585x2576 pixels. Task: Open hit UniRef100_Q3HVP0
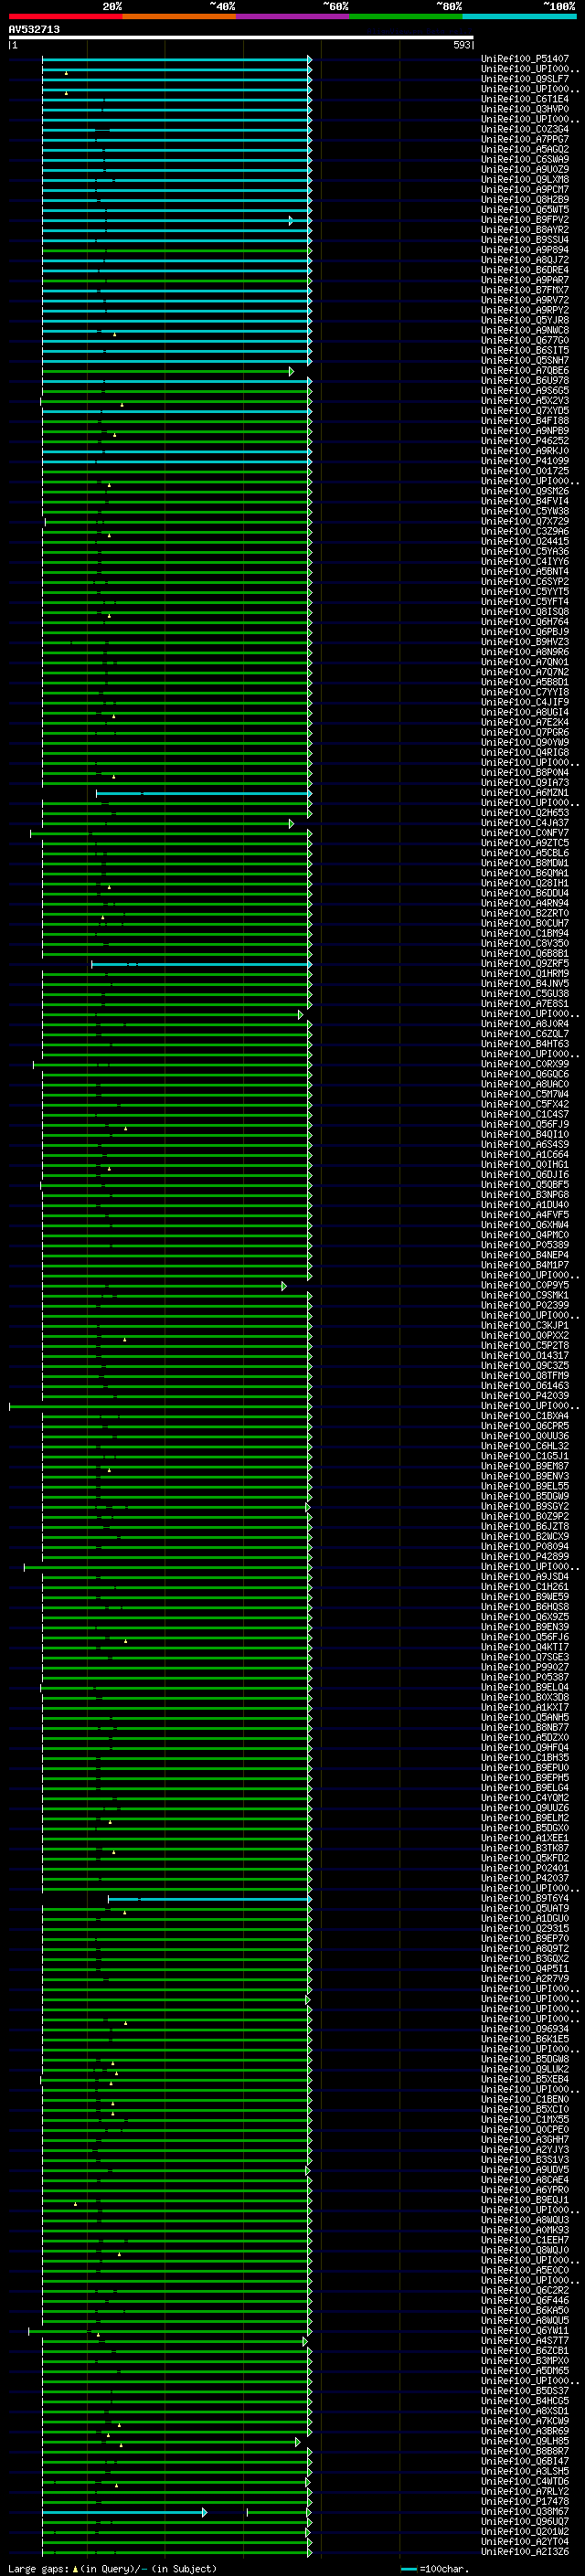pos(525,109)
